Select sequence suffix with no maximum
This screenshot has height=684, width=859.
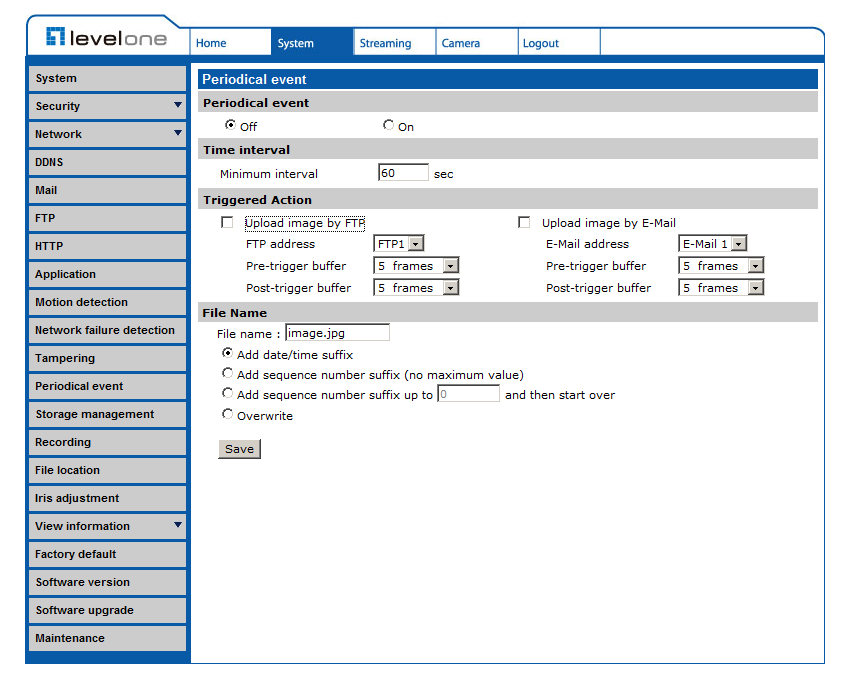coord(227,373)
